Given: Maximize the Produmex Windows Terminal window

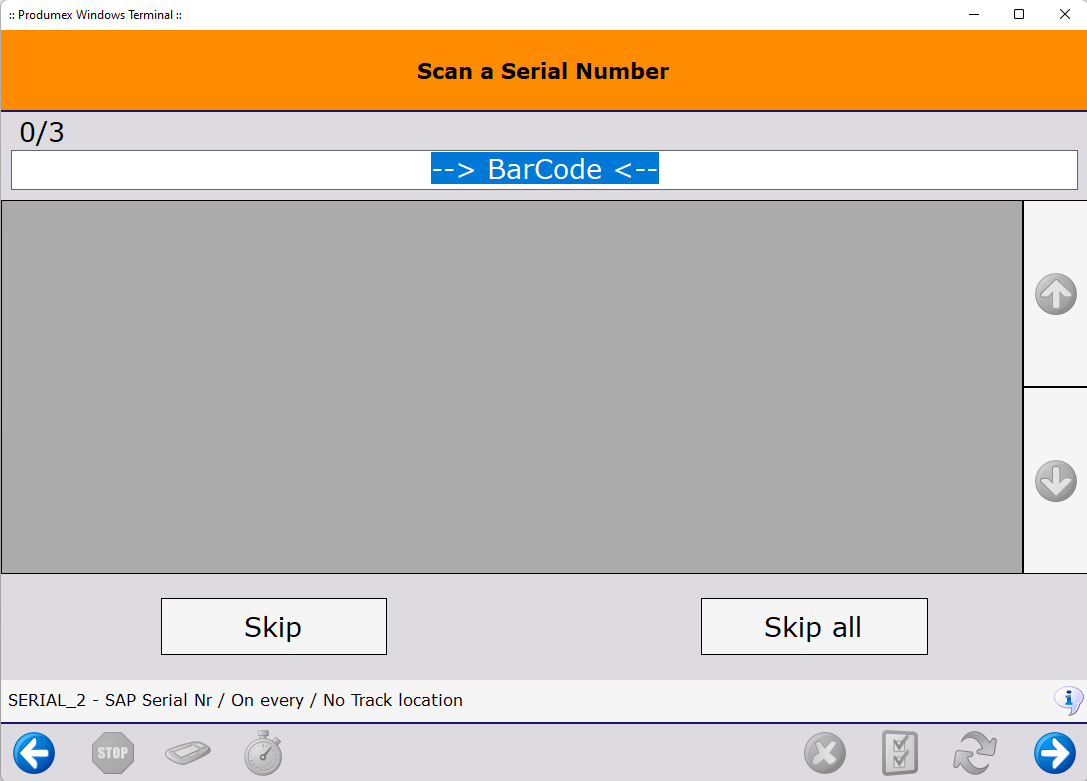Looking at the screenshot, I should [1019, 15].
